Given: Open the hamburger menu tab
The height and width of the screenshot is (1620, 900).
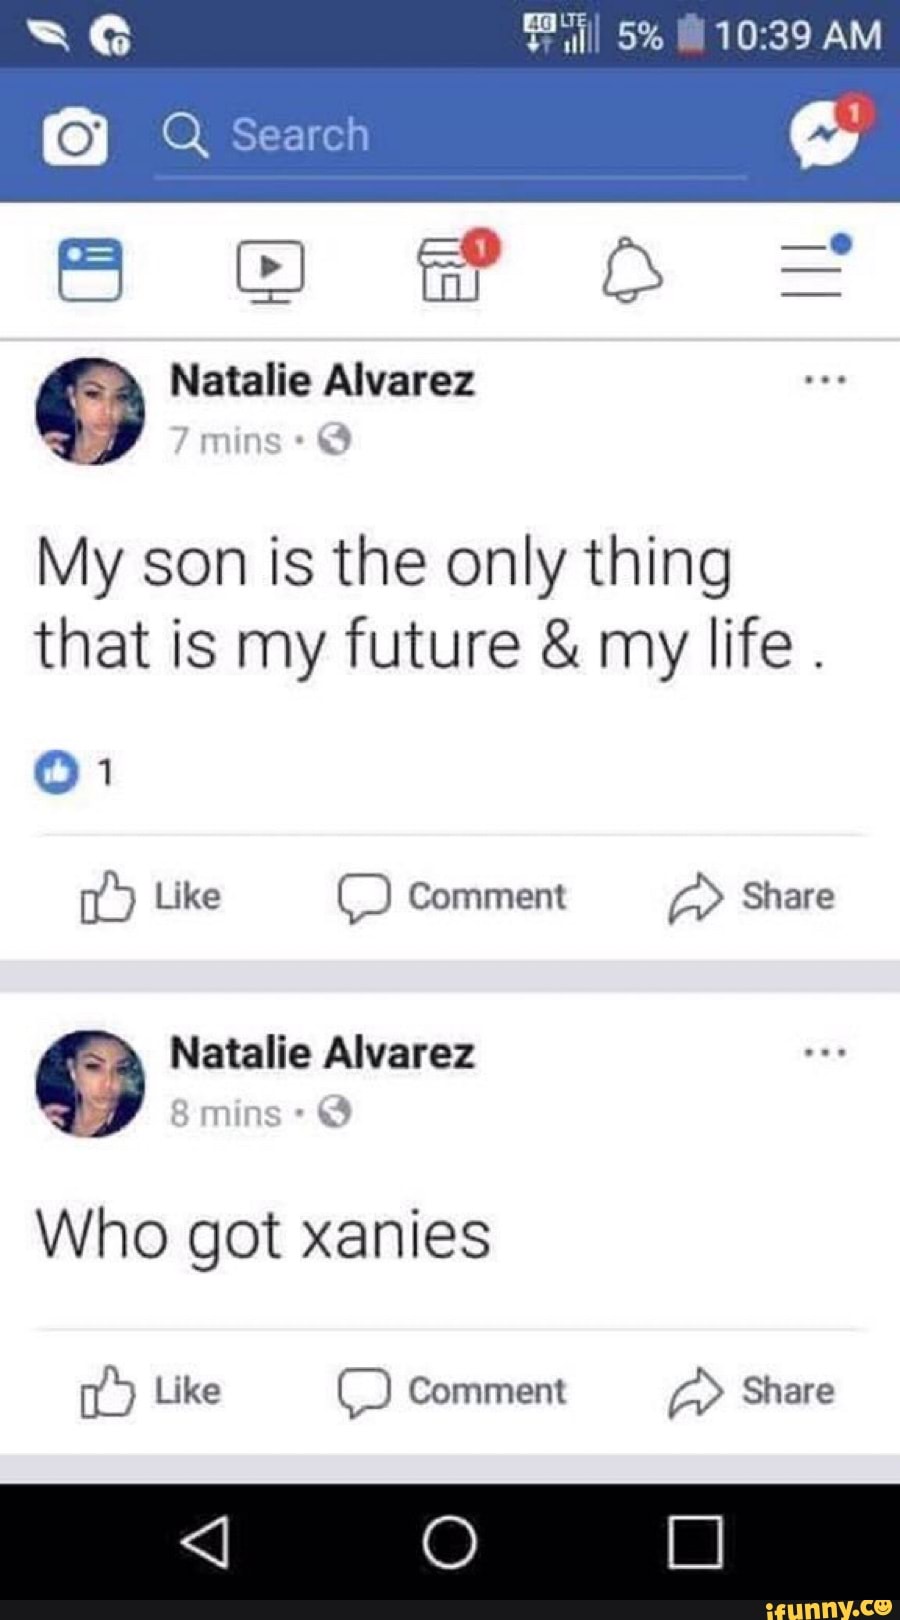Looking at the screenshot, I should (x=812, y=270).
